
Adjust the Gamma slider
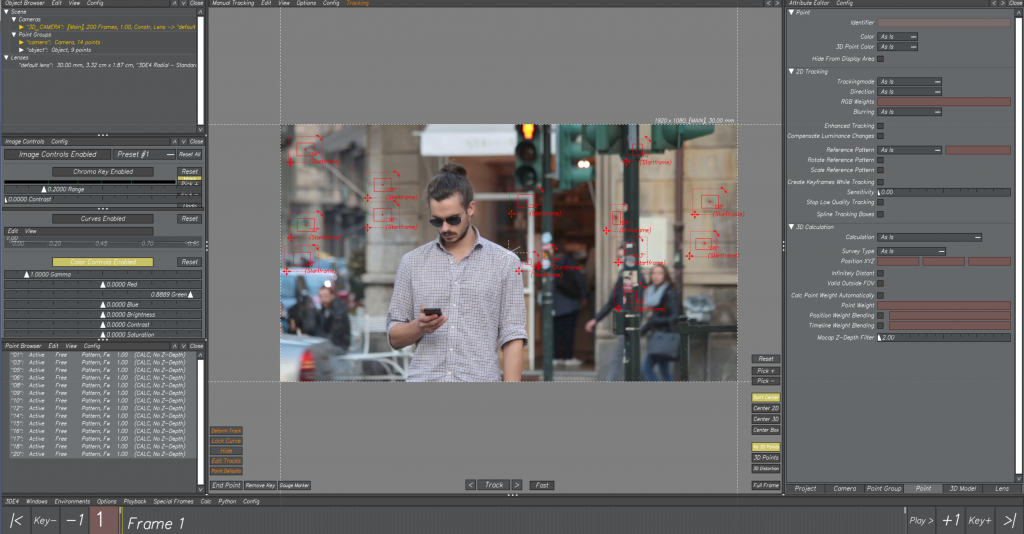coord(27,274)
